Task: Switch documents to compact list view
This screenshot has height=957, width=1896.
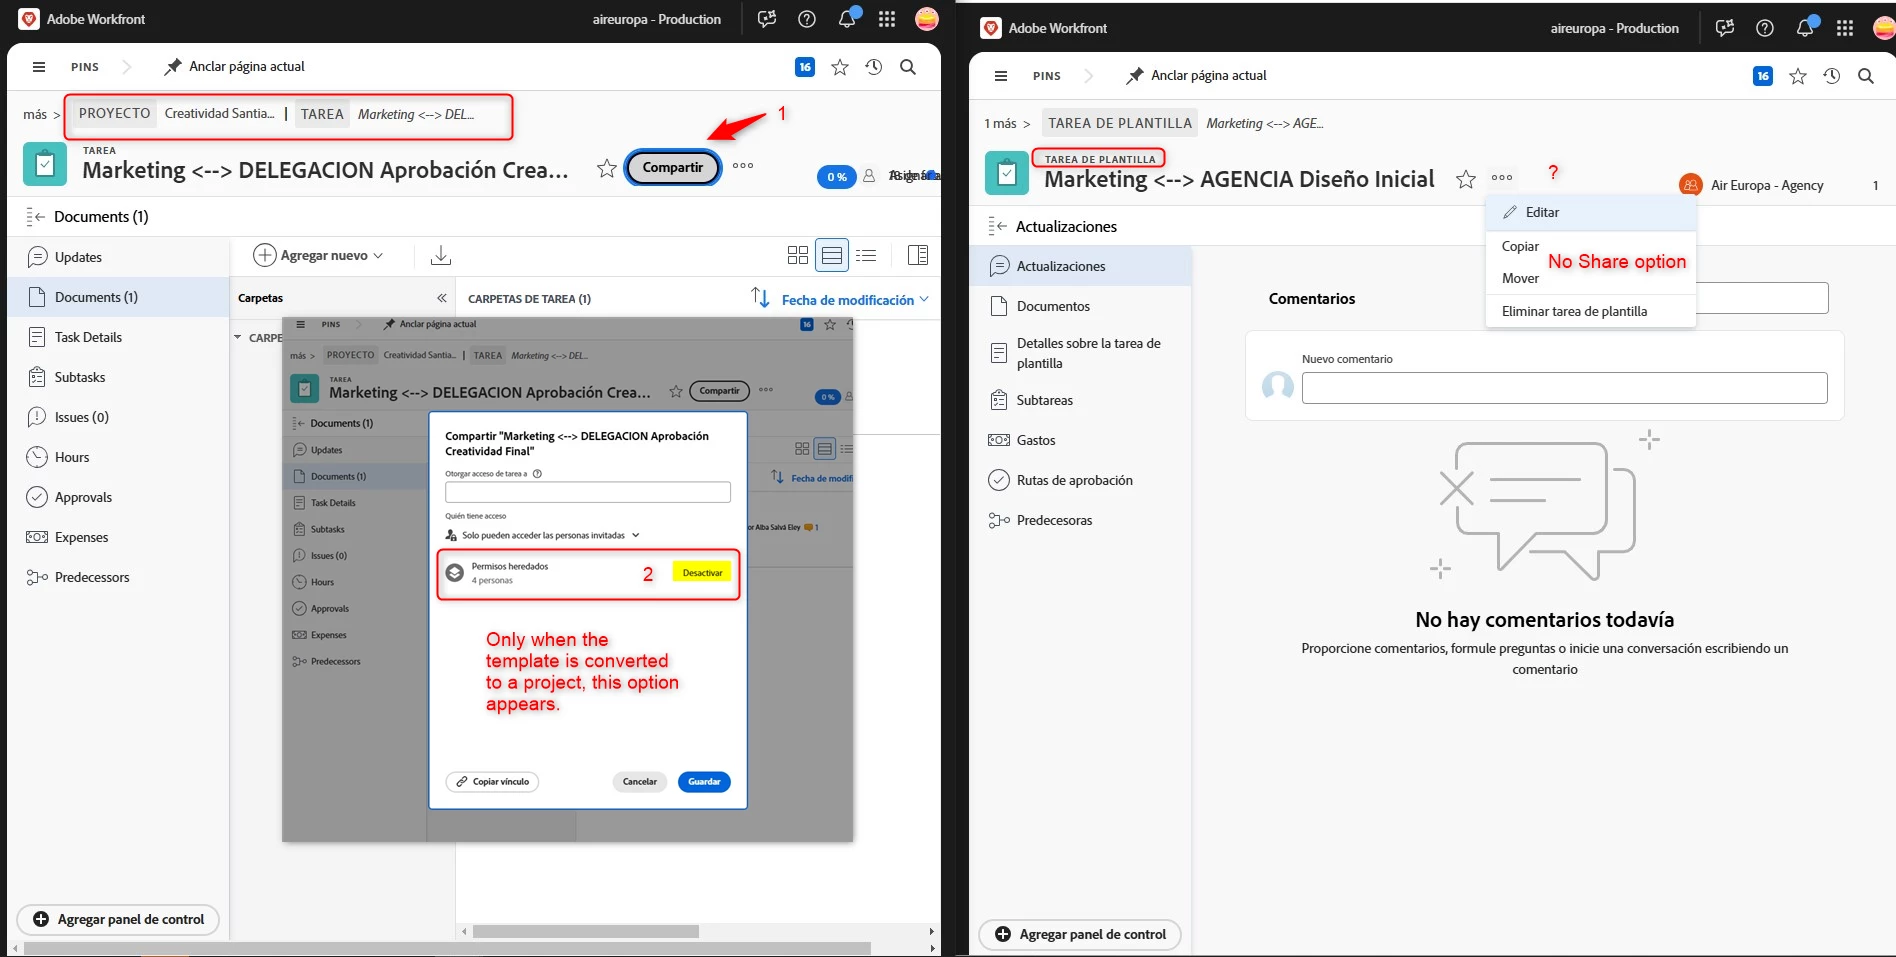Action: pos(867,255)
